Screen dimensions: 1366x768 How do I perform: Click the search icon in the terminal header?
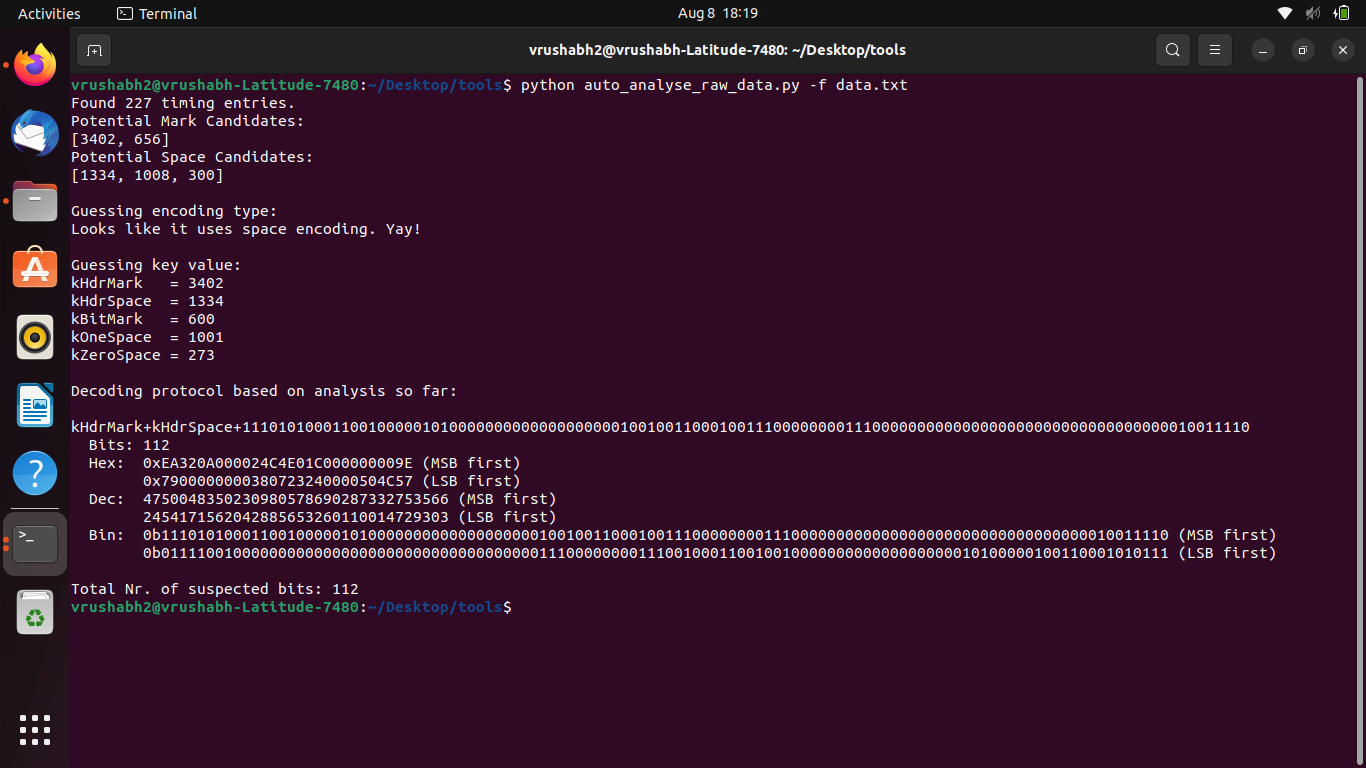[1172, 49]
